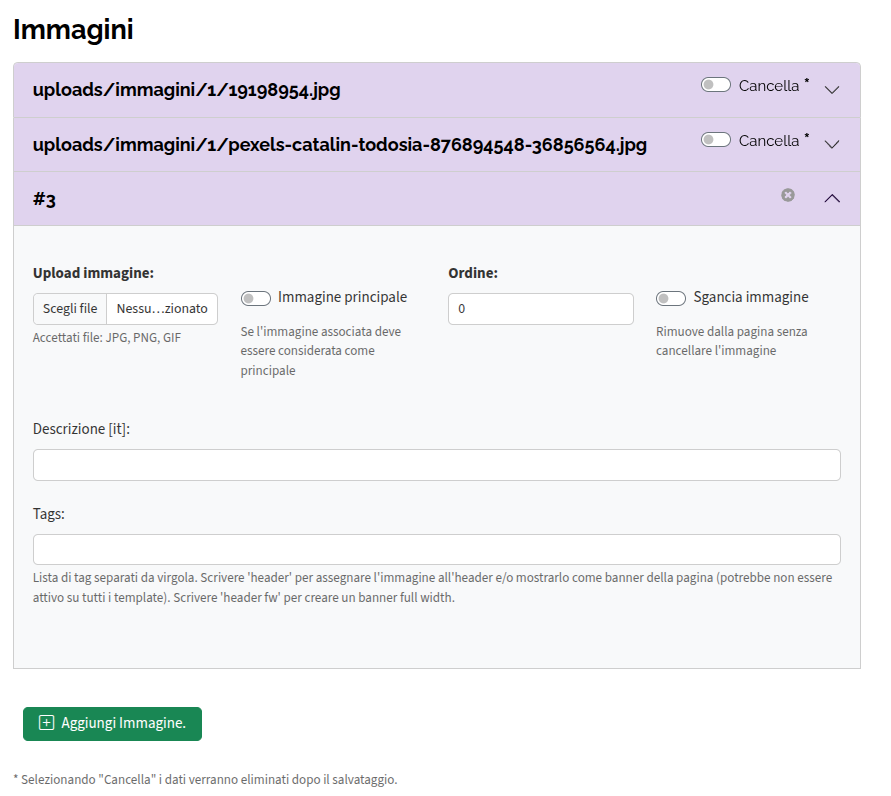Viewport: 891px width, 796px height.
Task: Click the Sgancia immagine label text
Action: [751, 297]
